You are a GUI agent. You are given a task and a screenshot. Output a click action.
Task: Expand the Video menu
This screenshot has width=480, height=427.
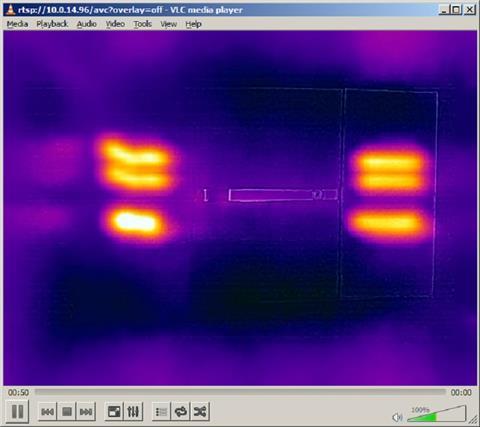point(115,24)
